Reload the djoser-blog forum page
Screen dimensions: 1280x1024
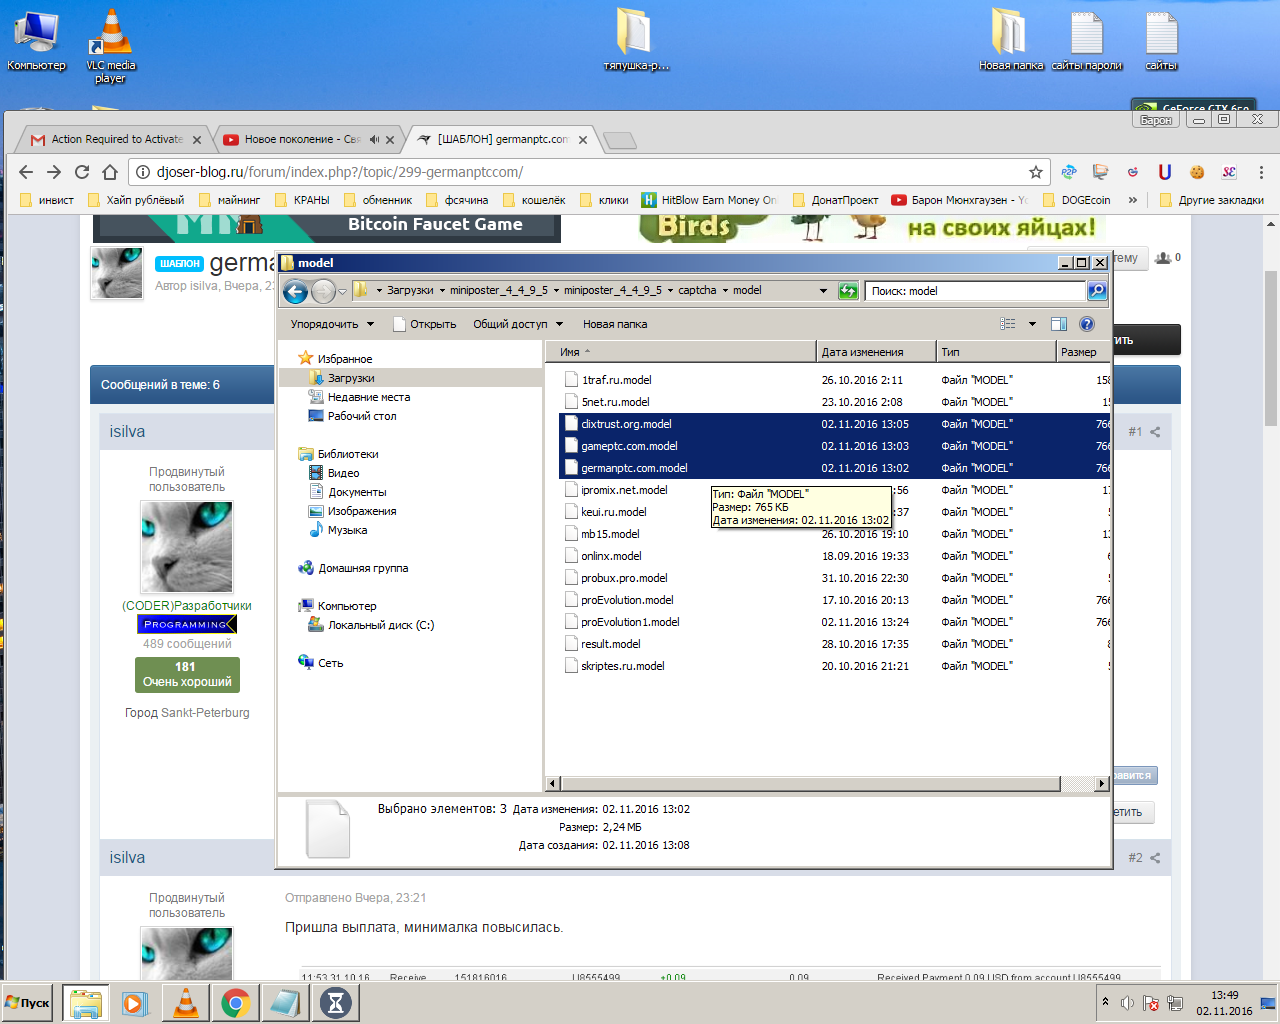pos(82,172)
